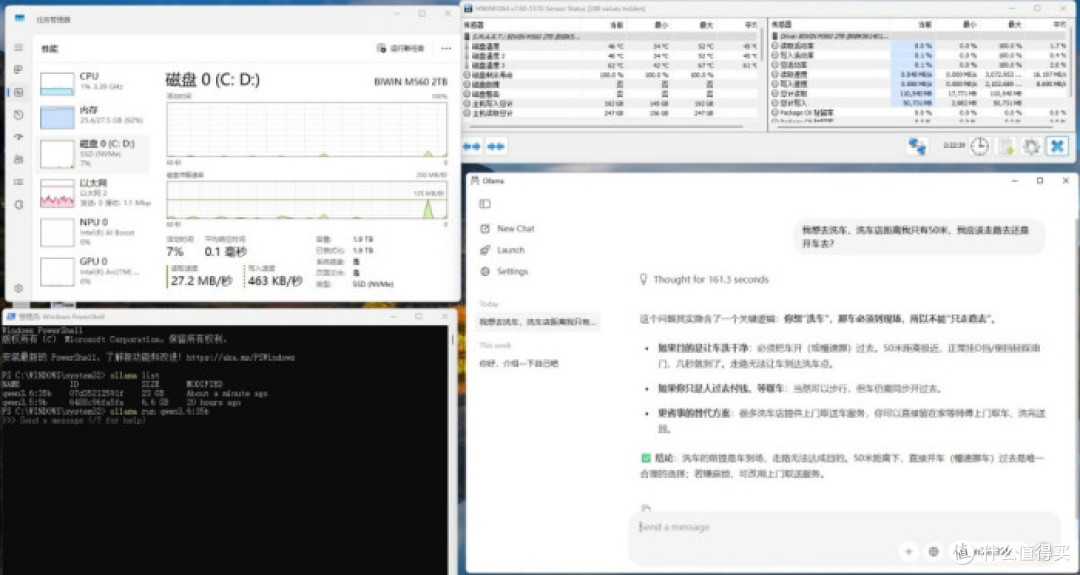Image resolution: width=1080 pixels, height=575 pixels.
Task: Click HWiNFO first double-arrow left button
Action: click(x=472, y=147)
